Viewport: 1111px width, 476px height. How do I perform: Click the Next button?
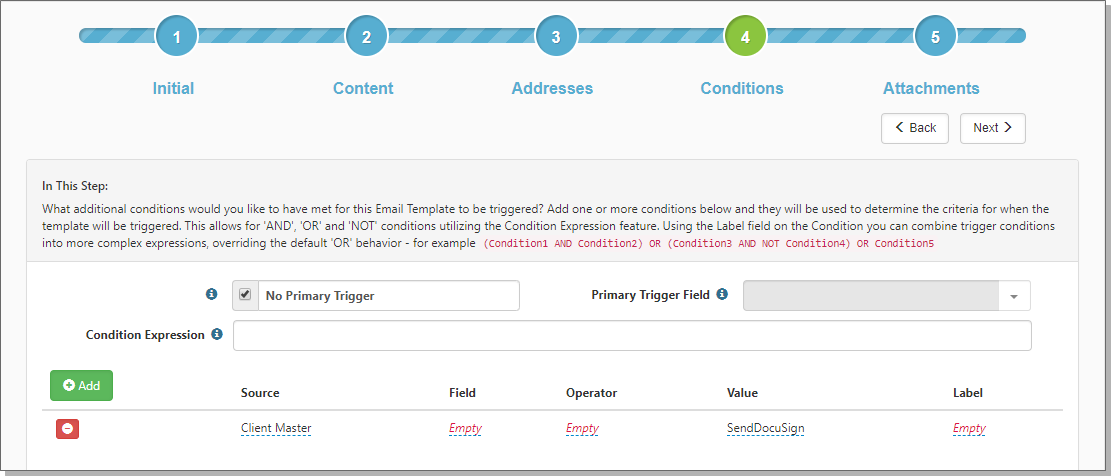(993, 128)
